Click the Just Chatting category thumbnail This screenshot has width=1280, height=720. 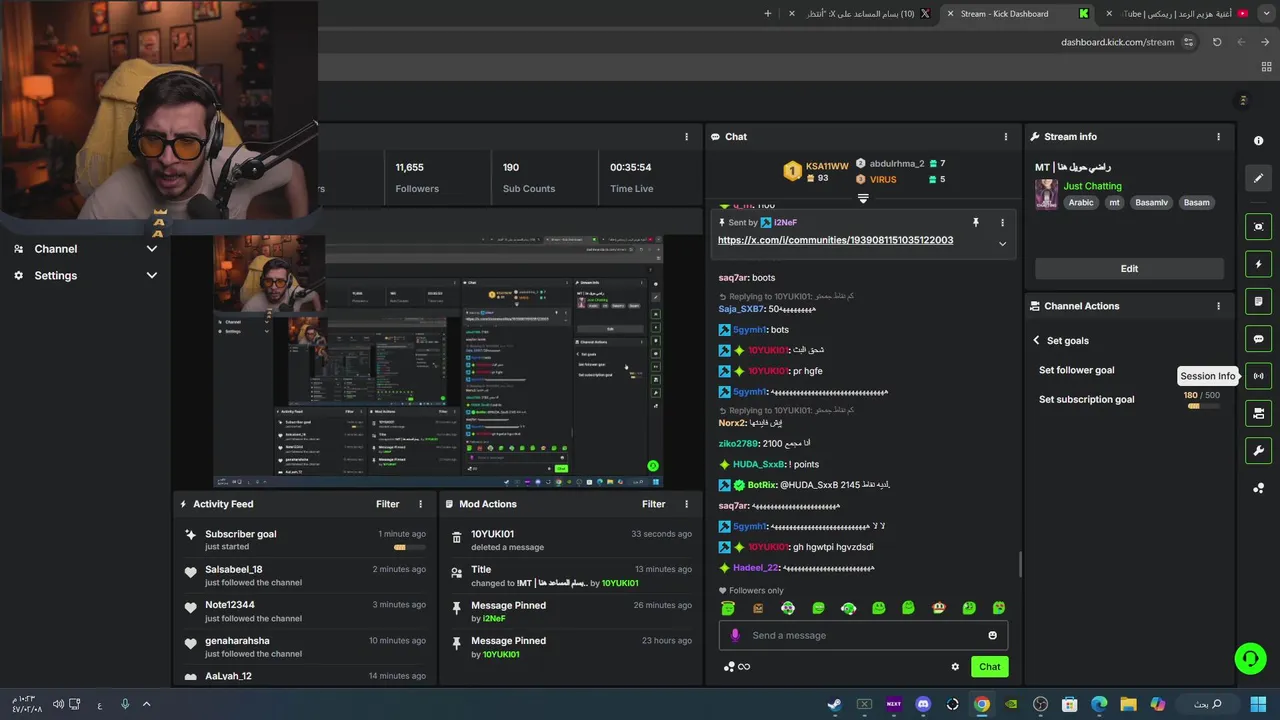(1046, 194)
